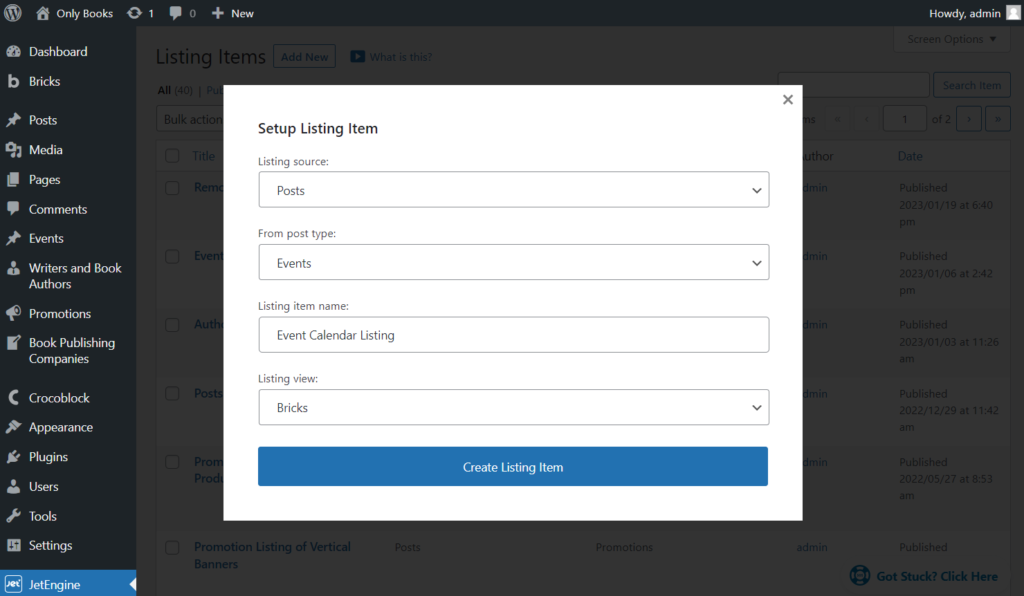1024x596 pixels.
Task: Open the What is this? link
Action: click(x=400, y=57)
